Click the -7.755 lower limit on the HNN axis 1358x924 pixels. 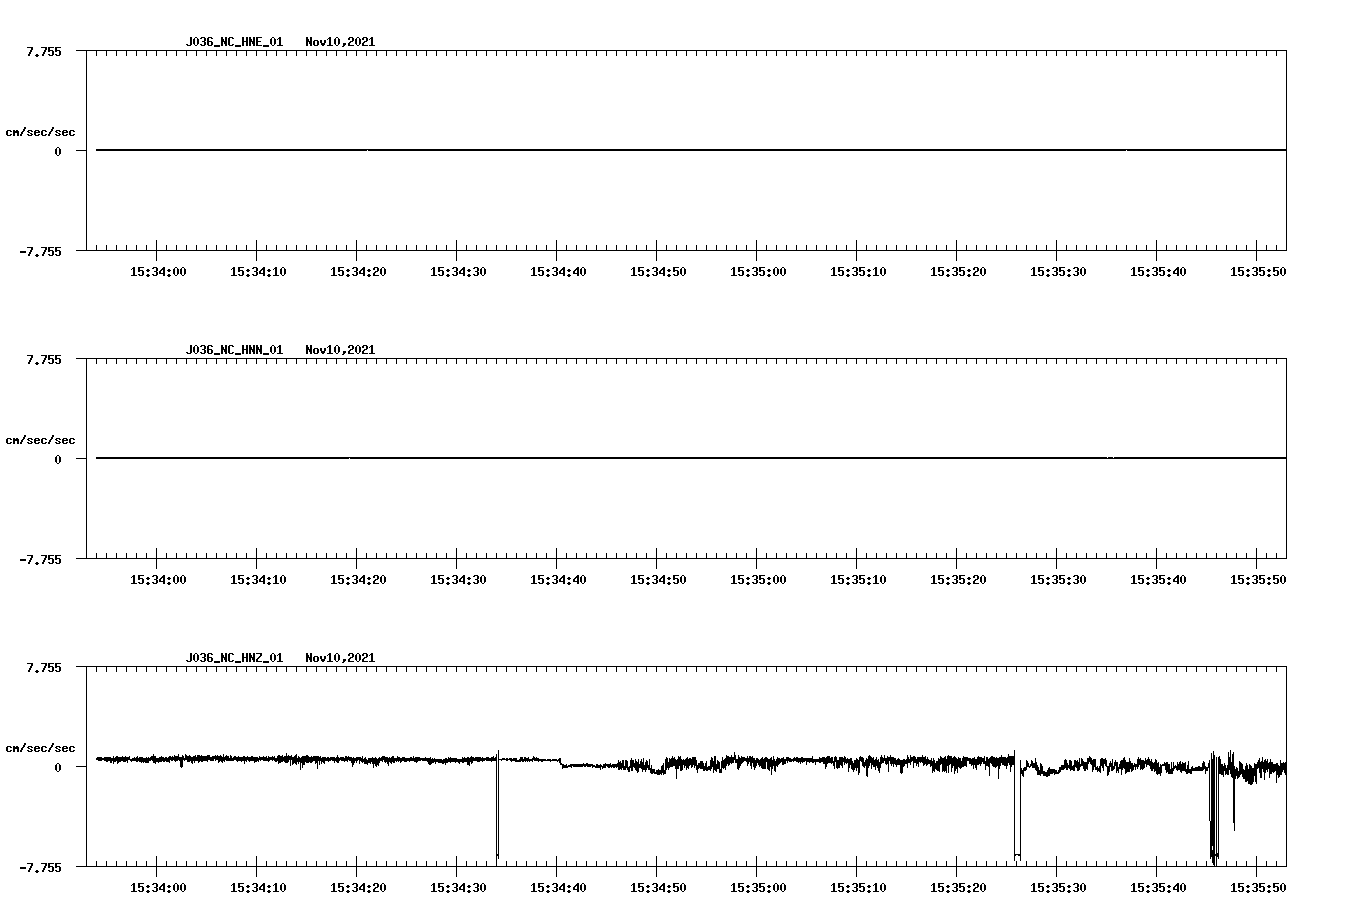(40, 559)
